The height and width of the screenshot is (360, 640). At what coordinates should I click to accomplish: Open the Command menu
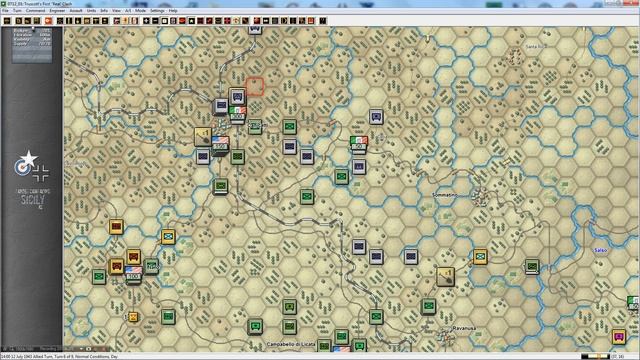(36, 11)
